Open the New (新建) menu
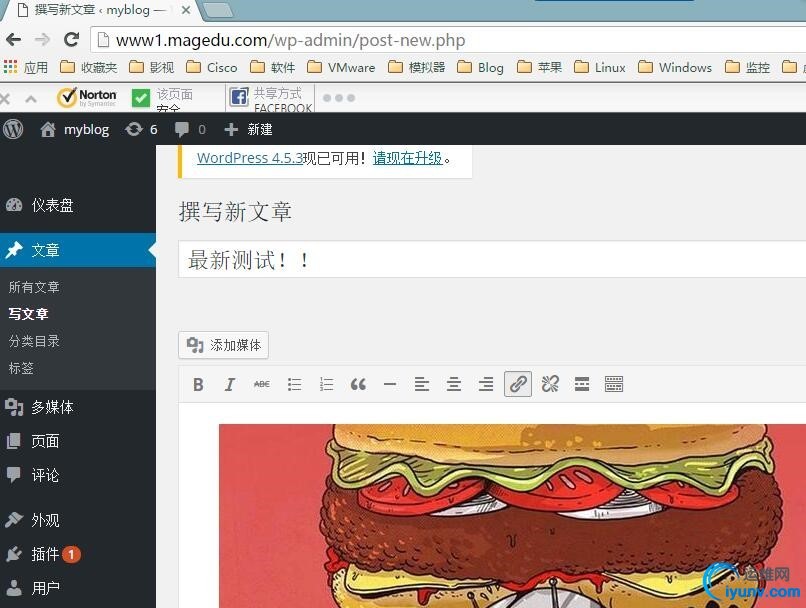The height and width of the screenshot is (608, 806). tap(248, 130)
